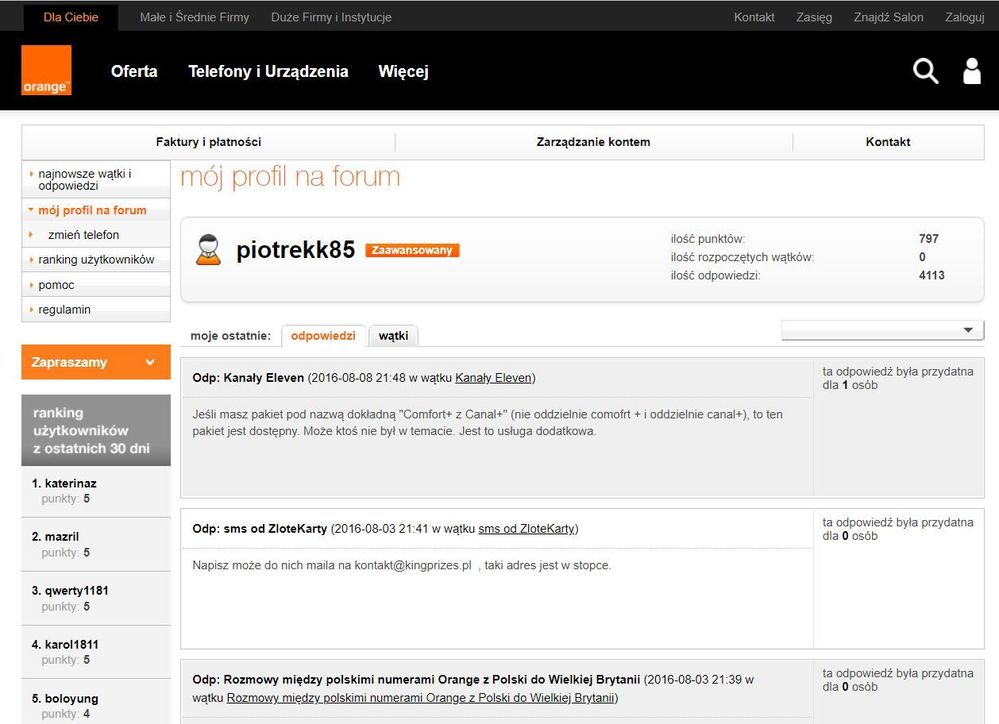The height and width of the screenshot is (724, 999).
Task: Open Telefony i Urządzenia menu
Action: coord(268,71)
